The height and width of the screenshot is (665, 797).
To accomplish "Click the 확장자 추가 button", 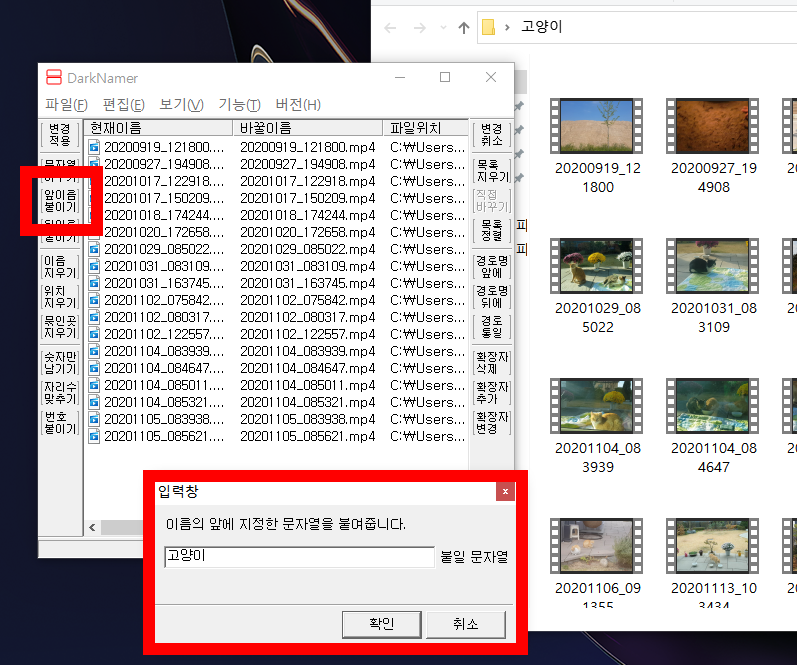I will [x=492, y=392].
